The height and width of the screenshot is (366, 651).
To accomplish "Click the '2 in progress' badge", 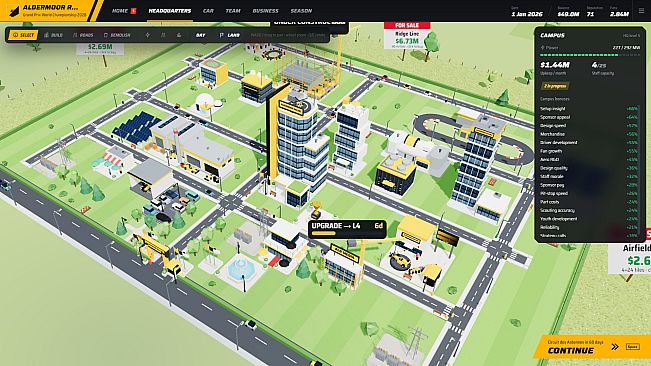I will 555,86.
